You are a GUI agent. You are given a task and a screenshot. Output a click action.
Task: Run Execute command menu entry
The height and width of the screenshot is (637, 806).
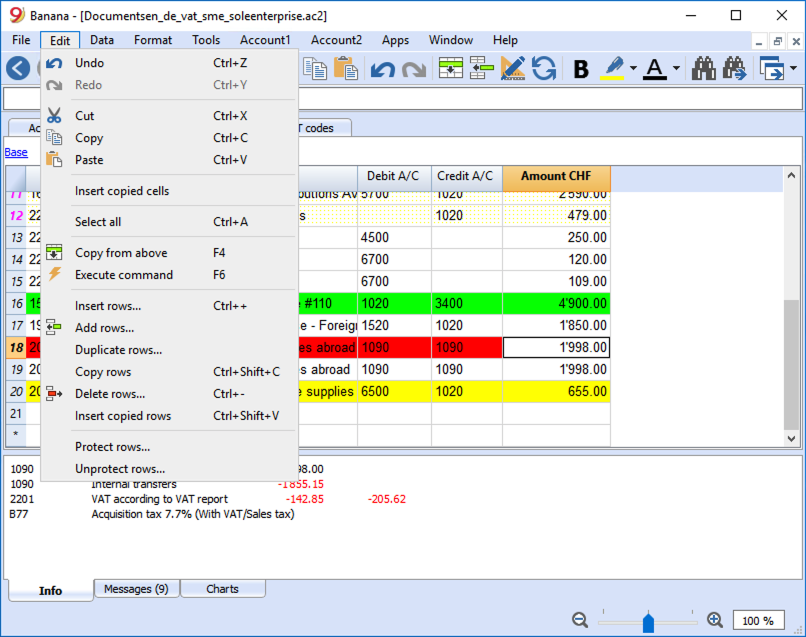(169, 275)
